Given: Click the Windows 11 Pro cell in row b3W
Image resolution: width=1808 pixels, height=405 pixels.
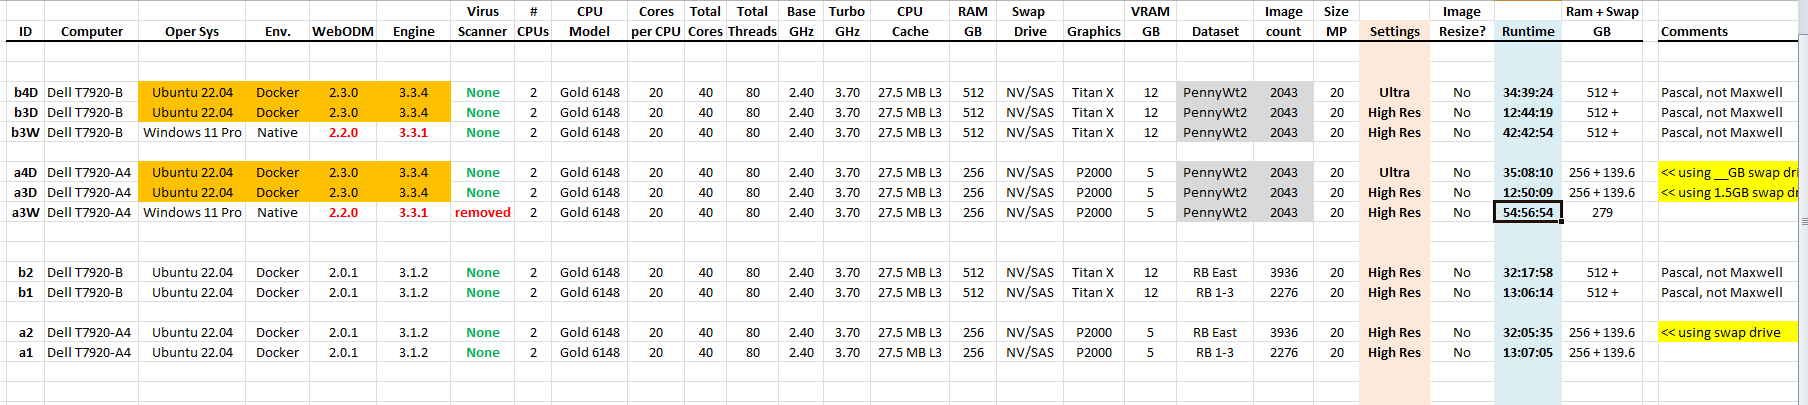Looking at the screenshot, I should [x=192, y=132].
